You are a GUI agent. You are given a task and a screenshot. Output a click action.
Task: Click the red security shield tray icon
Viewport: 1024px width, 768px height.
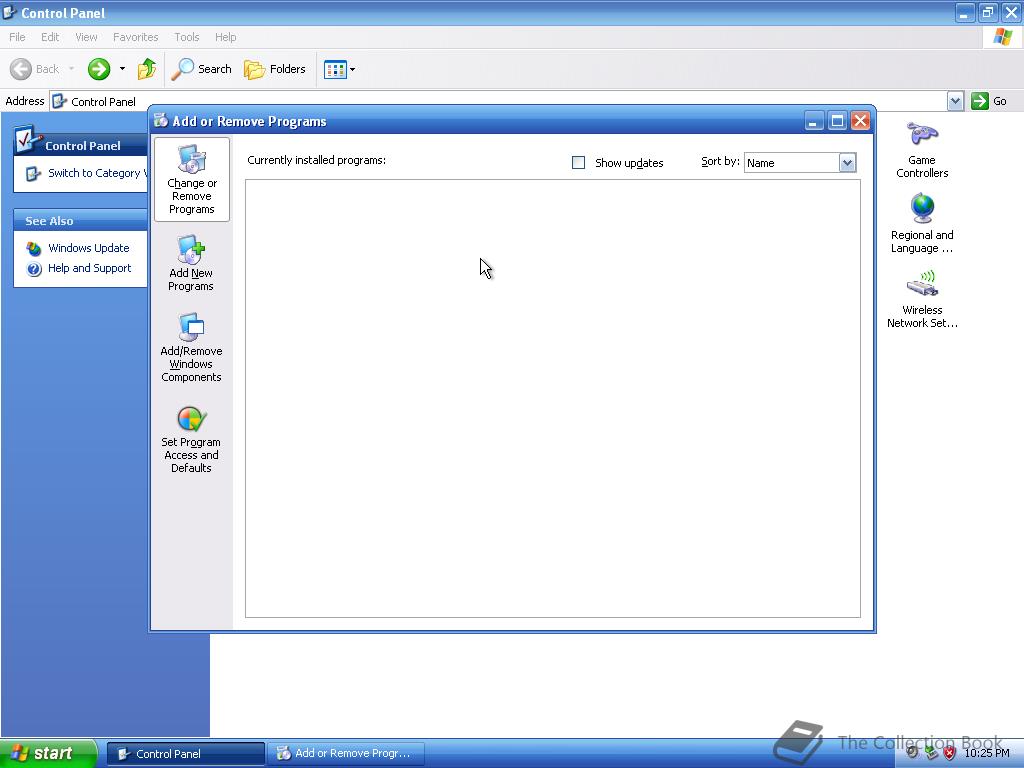click(950, 753)
